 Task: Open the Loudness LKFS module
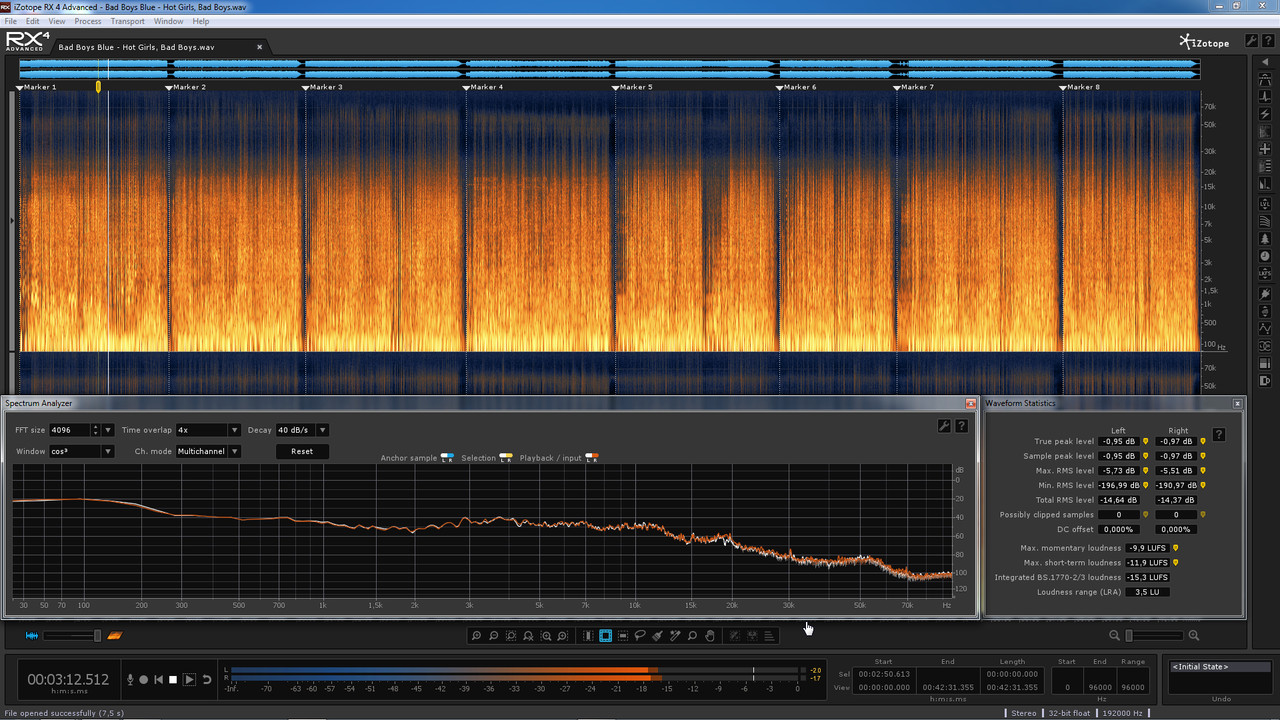pyautogui.click(x=1265, y=272)
